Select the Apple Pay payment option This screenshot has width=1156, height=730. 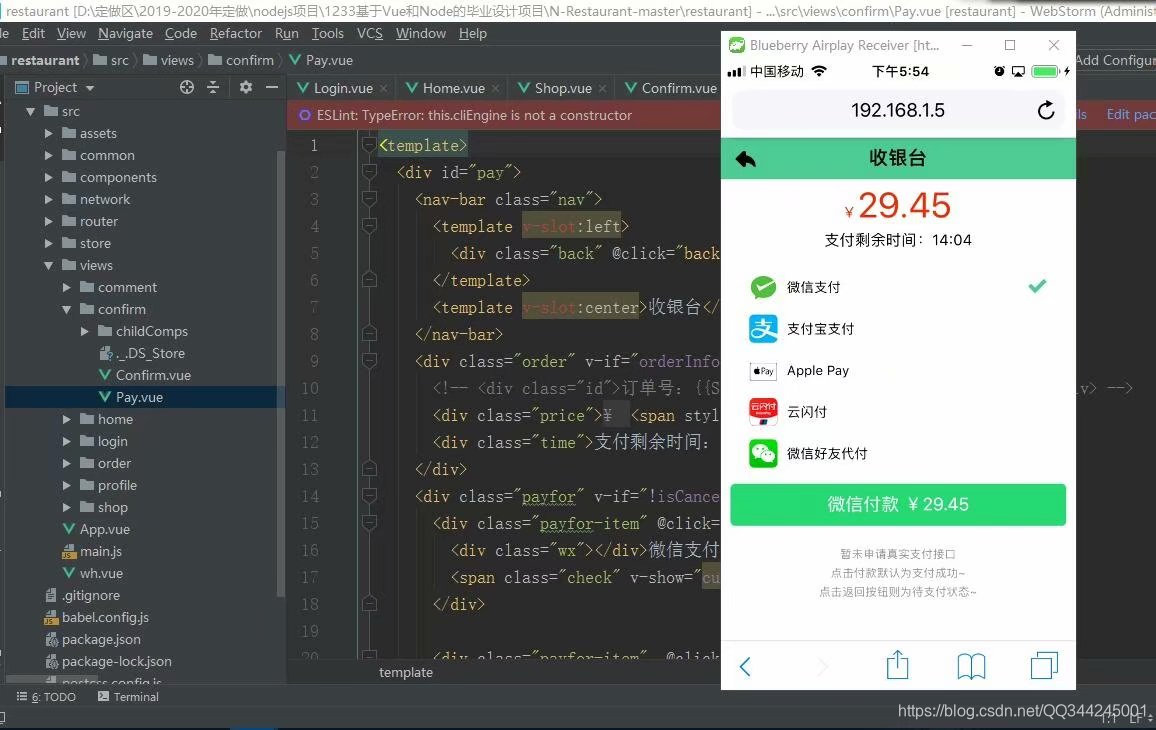(x=817, y=370)
